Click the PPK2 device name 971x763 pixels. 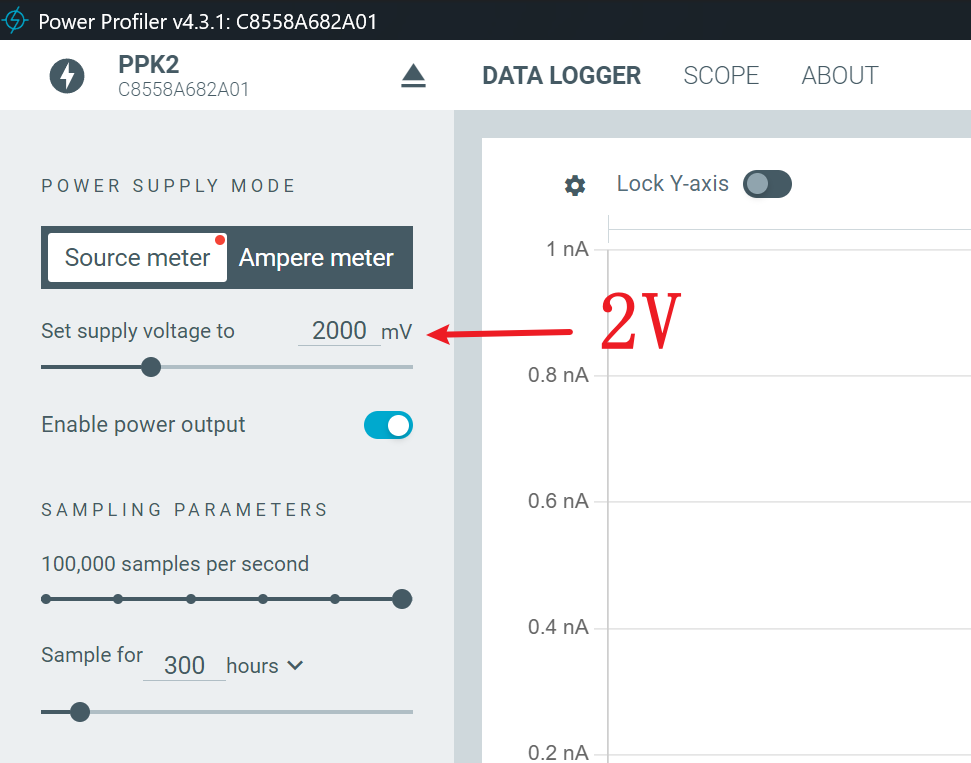click(149, 64)
